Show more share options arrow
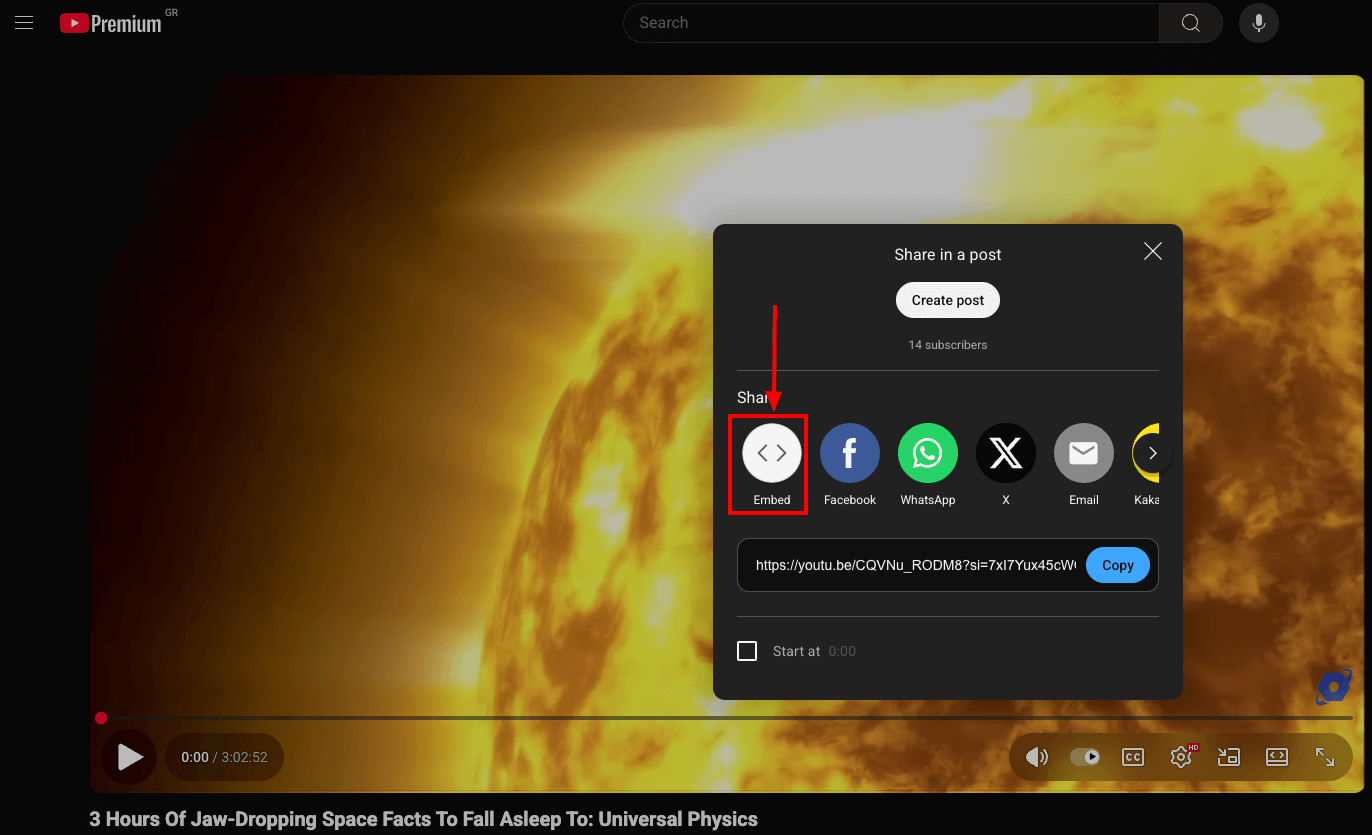1372x835 pixels. pyautogui.click(x=1153, y=453)
